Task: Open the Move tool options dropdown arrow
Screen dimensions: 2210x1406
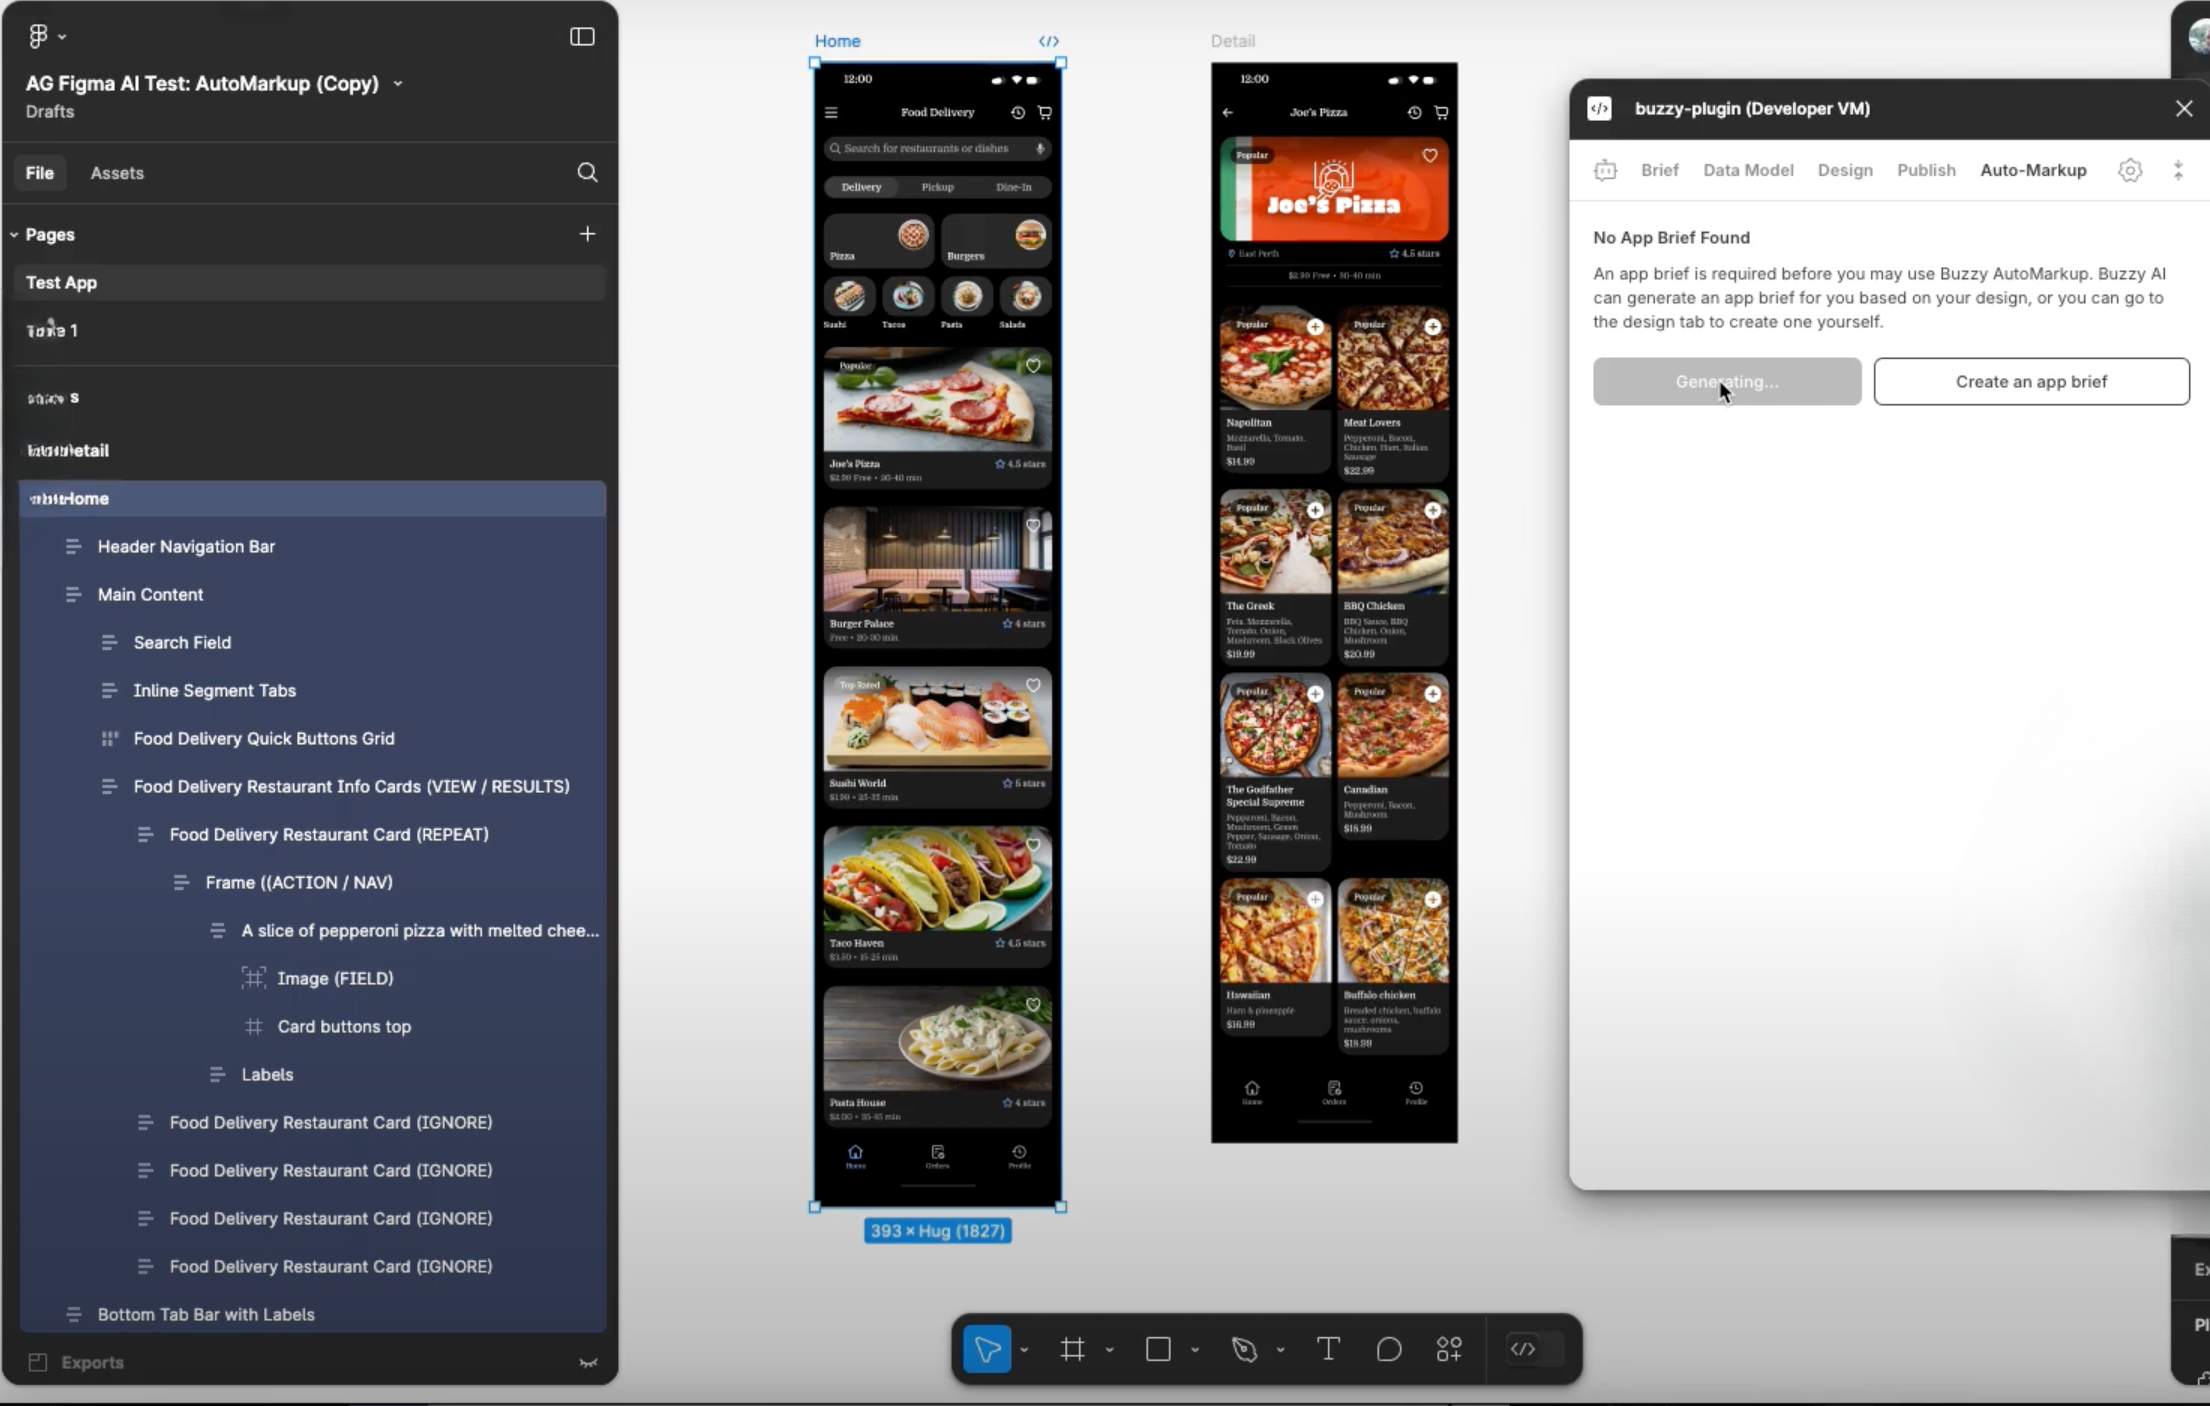Action: click(1024, 1350)
